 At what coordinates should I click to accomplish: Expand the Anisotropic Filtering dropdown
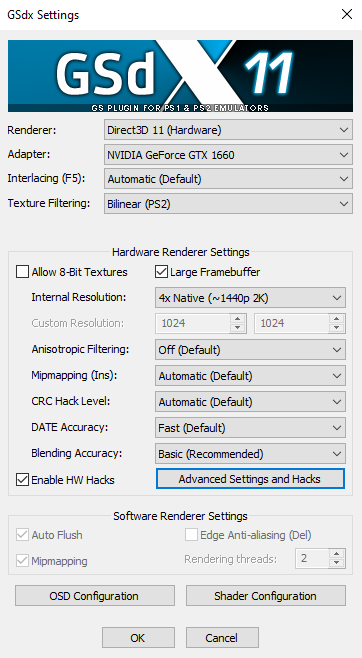coord(250,350)
